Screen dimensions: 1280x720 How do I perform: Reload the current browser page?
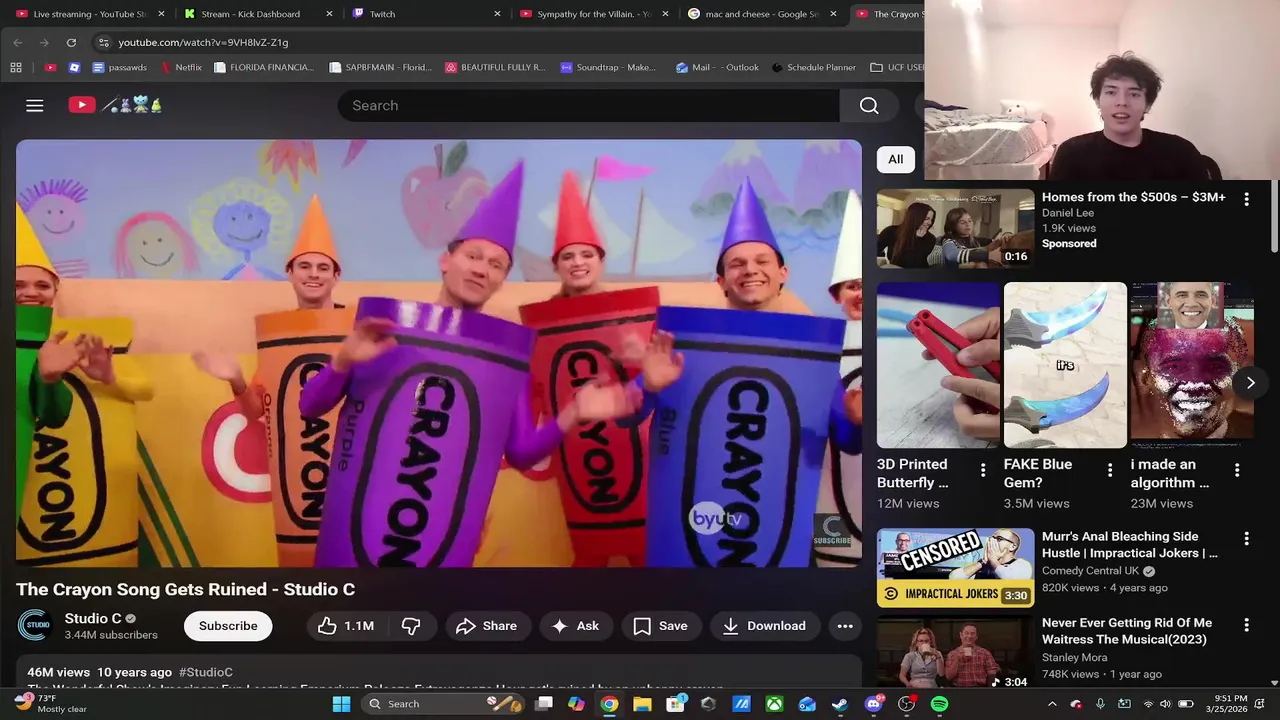(x=71, y=42)
